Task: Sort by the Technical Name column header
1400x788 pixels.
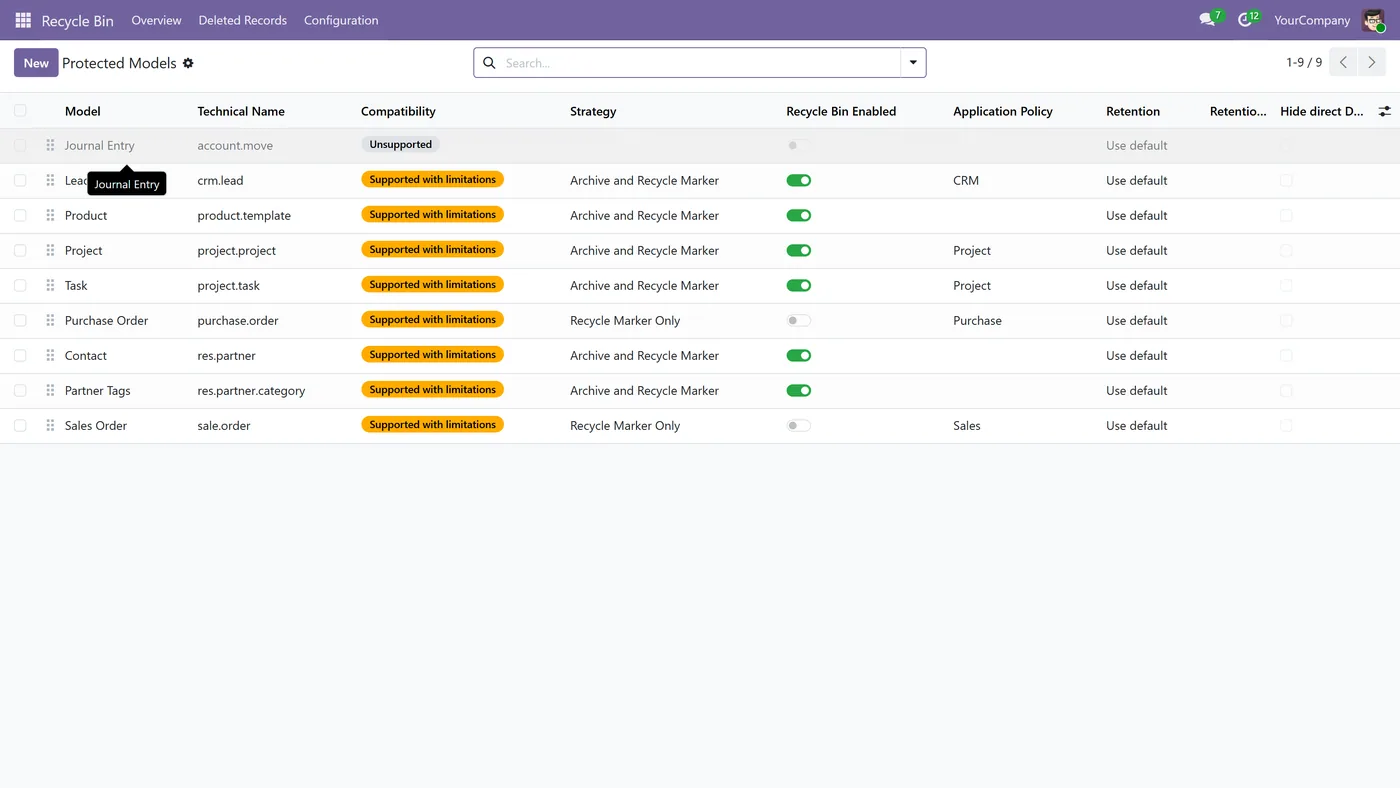Action: pyautogui.click(x=241, y=111)
